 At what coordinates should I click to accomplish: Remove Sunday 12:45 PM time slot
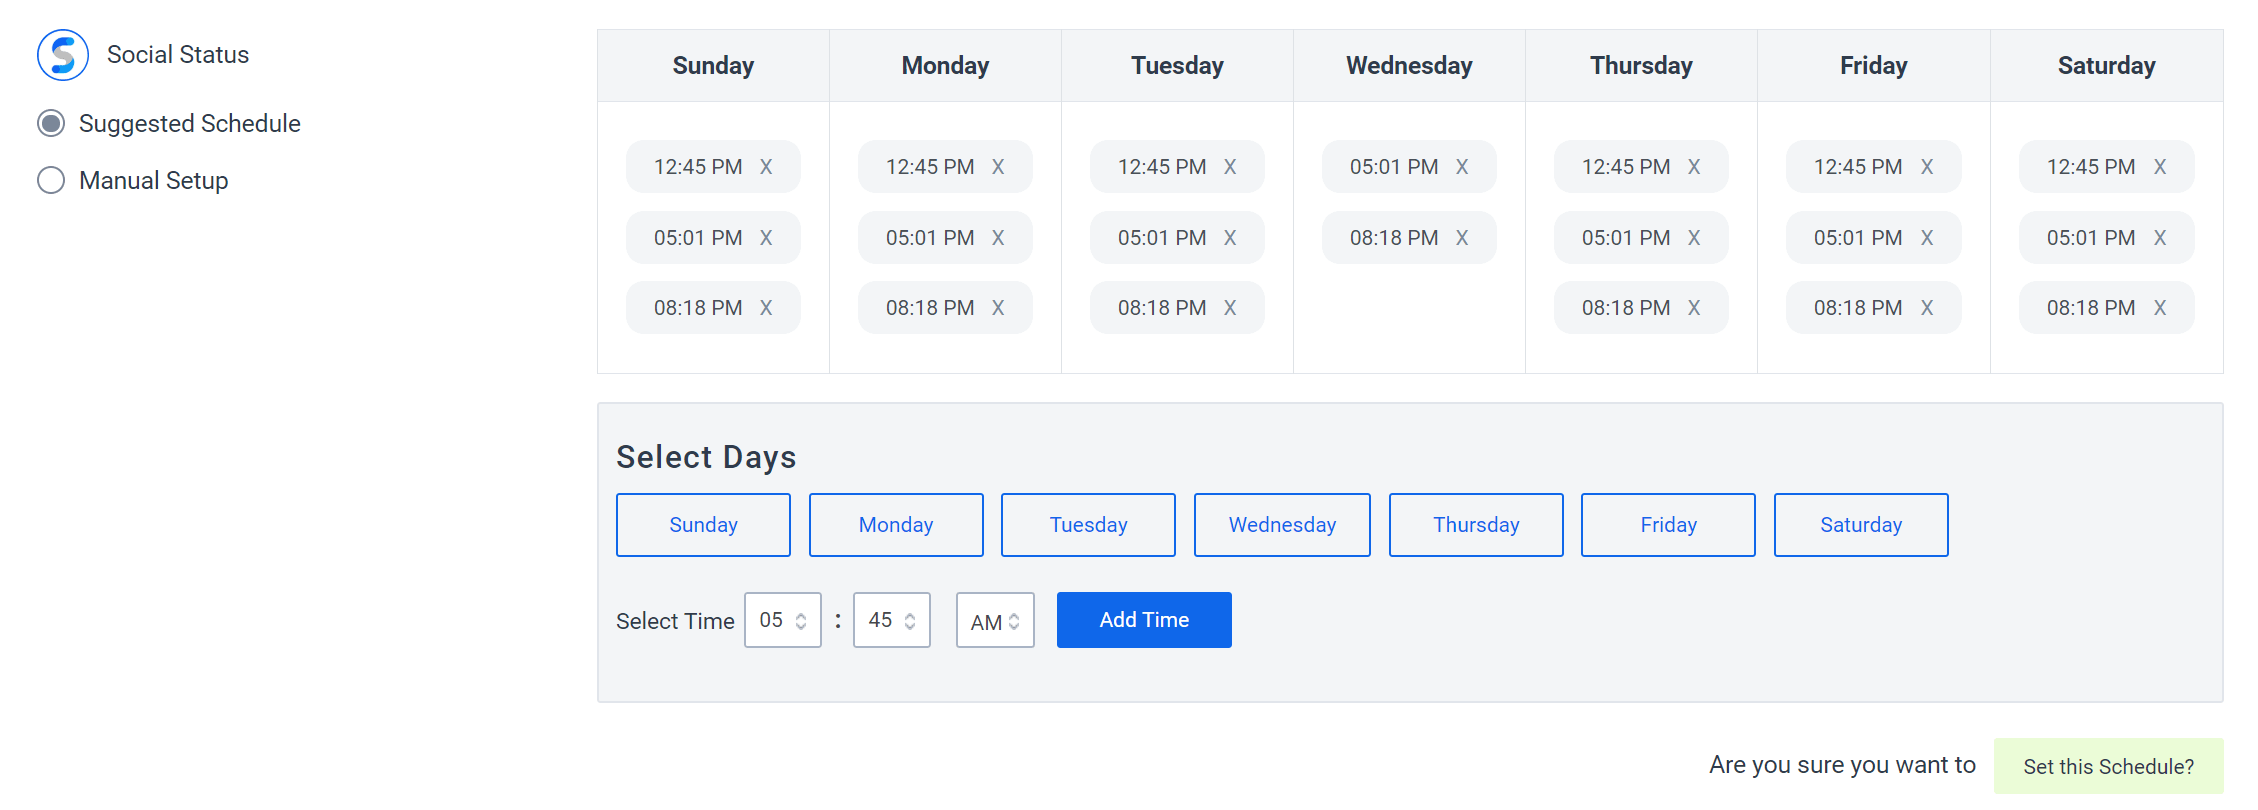766,167
